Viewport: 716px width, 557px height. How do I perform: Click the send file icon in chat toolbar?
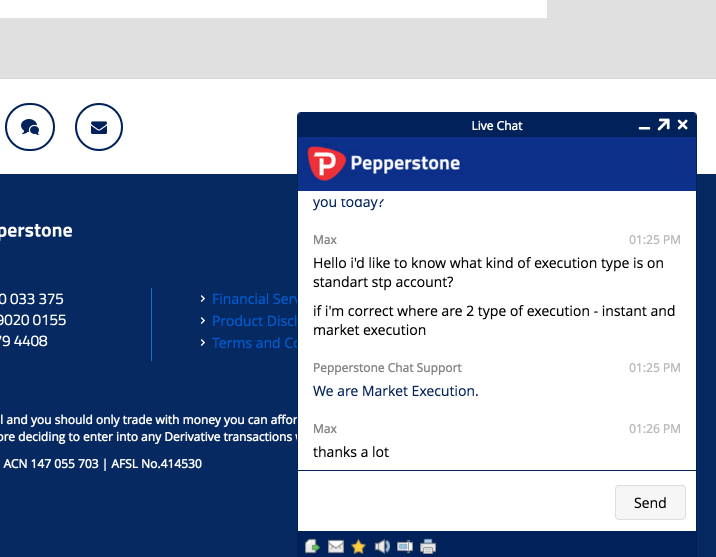(x=312, y=546)
